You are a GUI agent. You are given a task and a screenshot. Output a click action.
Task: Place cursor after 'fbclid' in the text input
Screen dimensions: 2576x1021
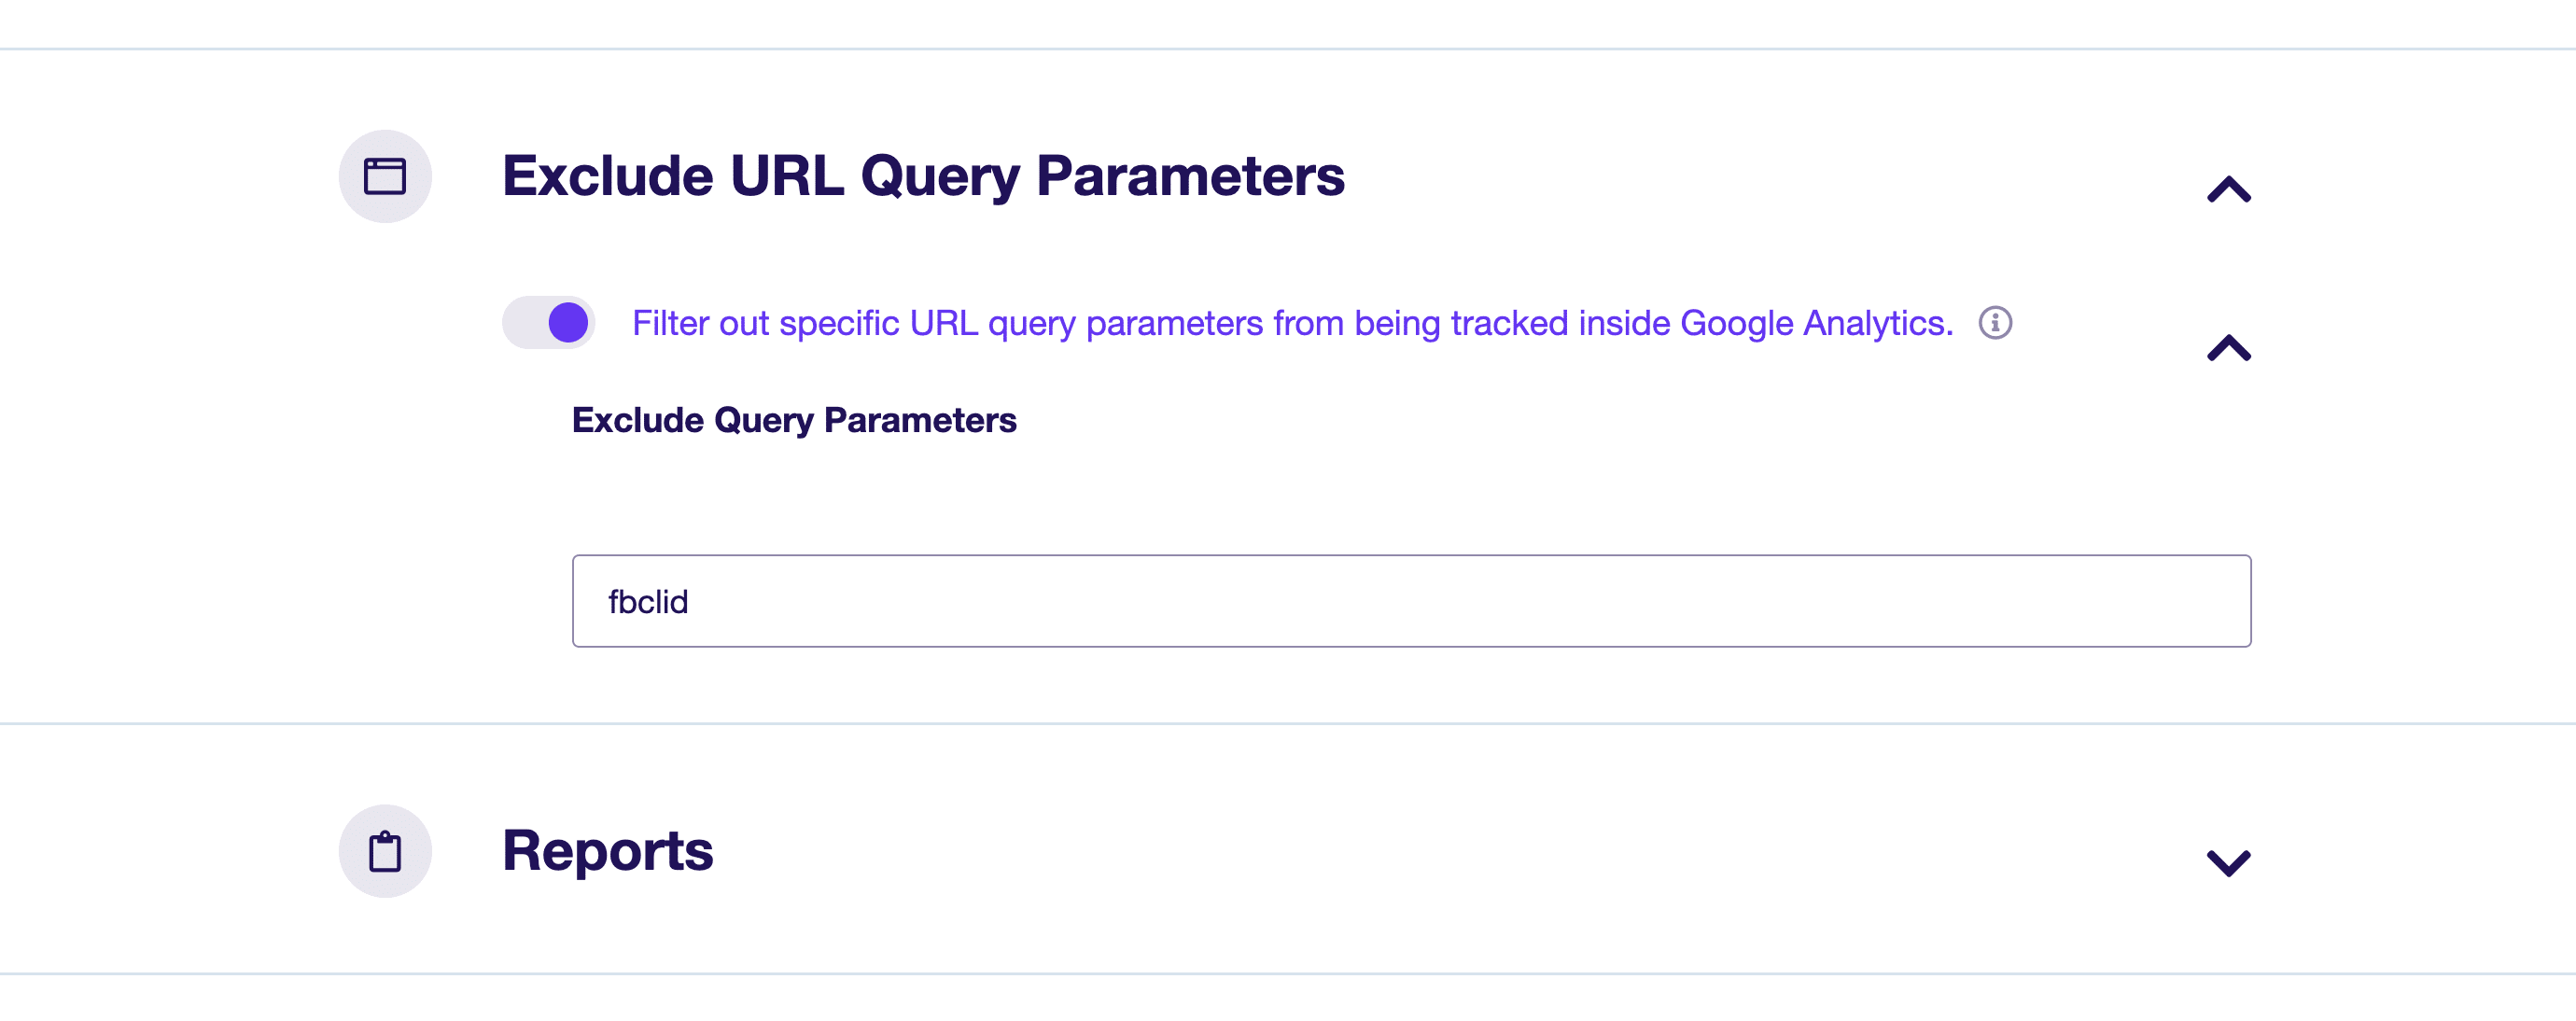coord(690,601)
